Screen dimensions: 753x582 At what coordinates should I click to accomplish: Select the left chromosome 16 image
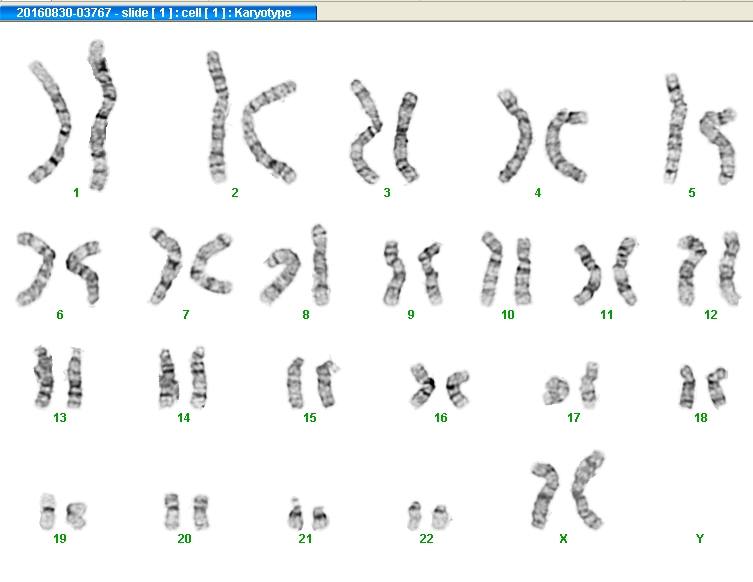point(423,386)
